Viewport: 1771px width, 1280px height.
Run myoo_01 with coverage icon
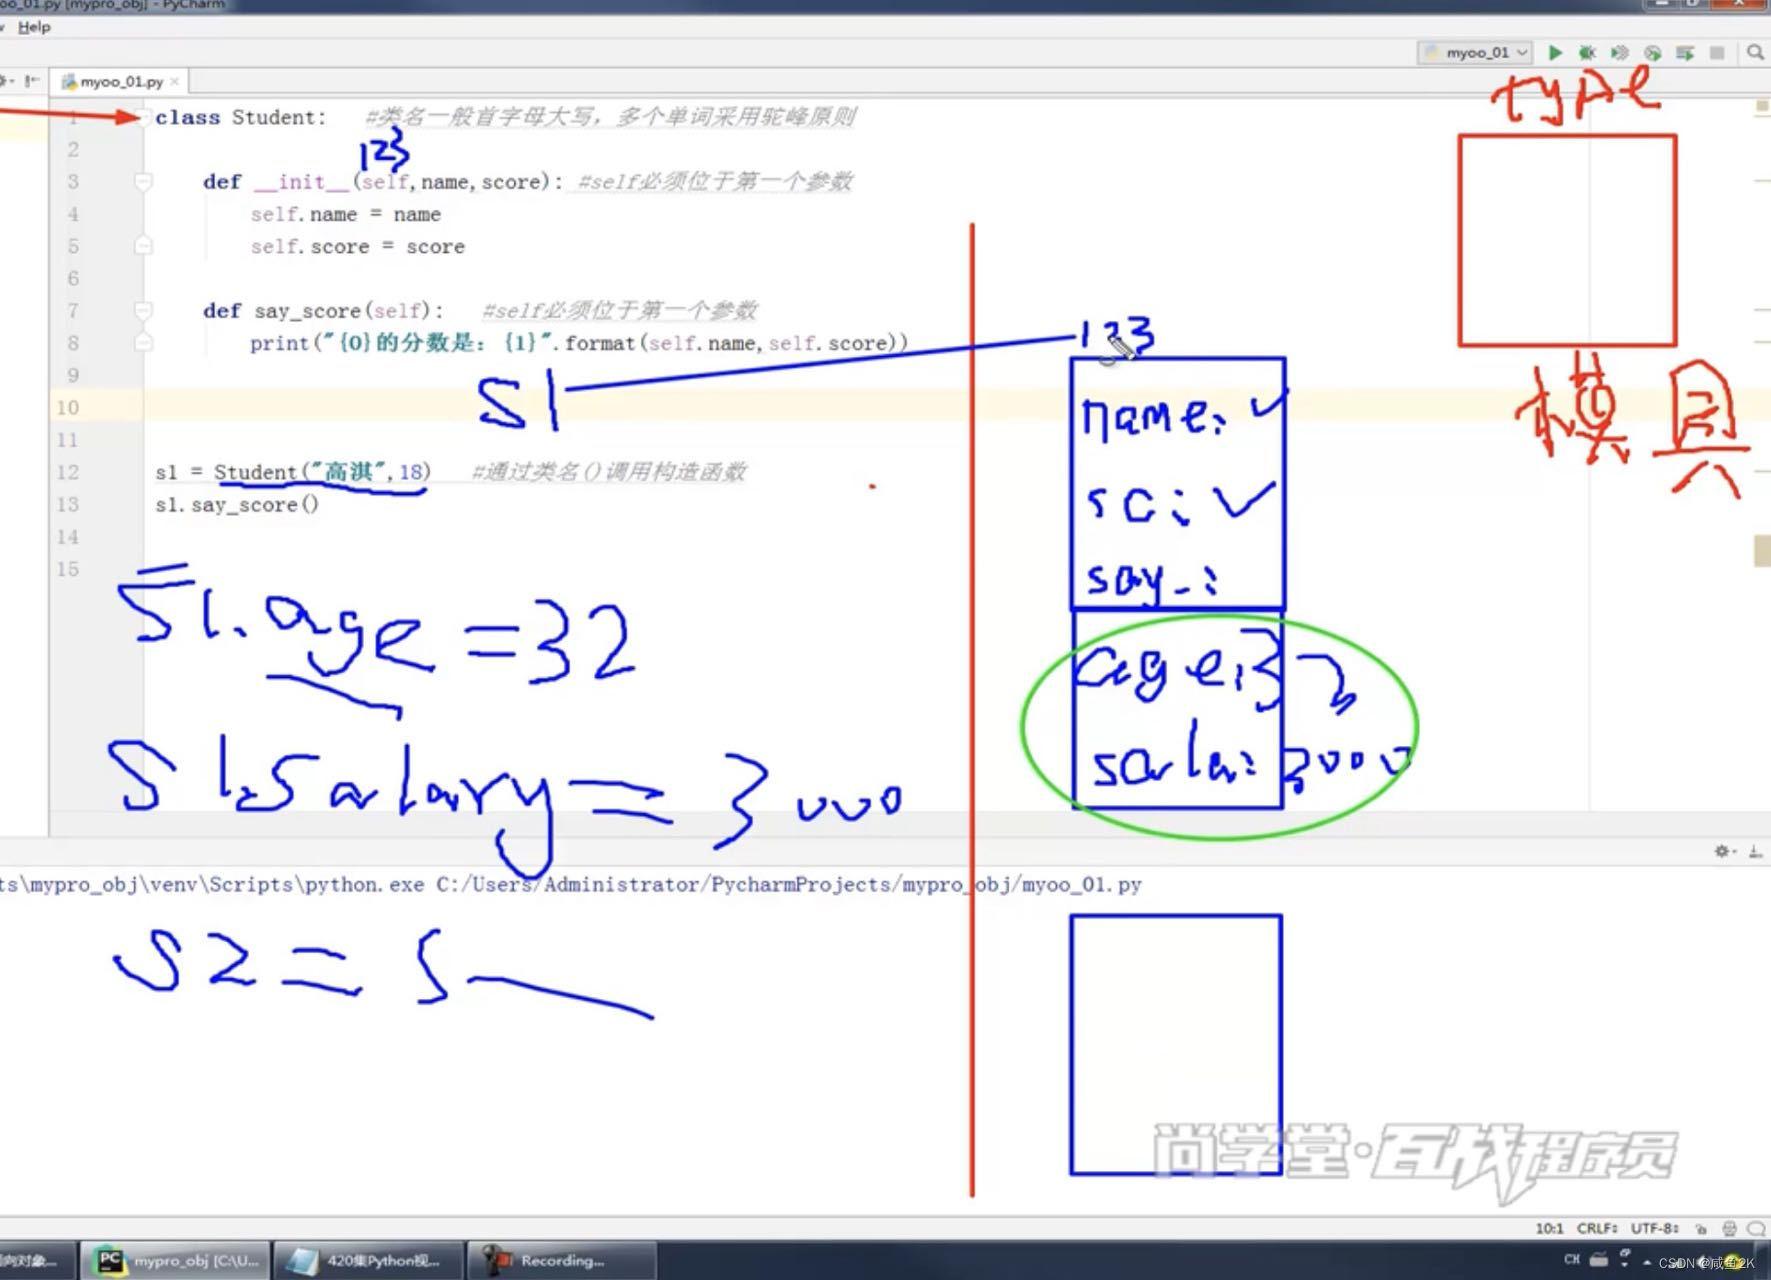[1619, 52]
